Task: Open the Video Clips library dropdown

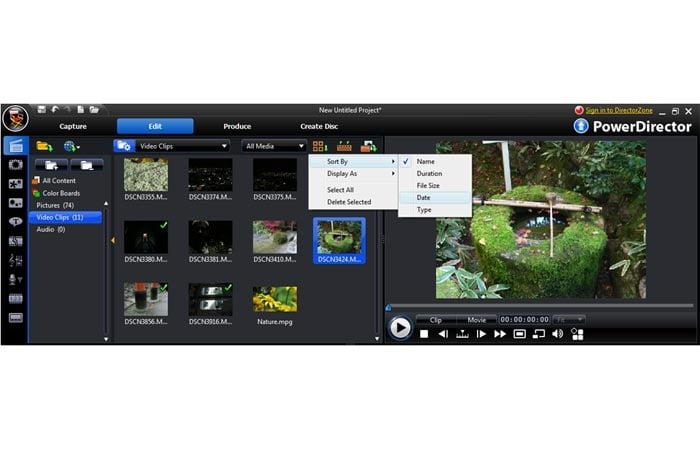Action: [183, 146]
